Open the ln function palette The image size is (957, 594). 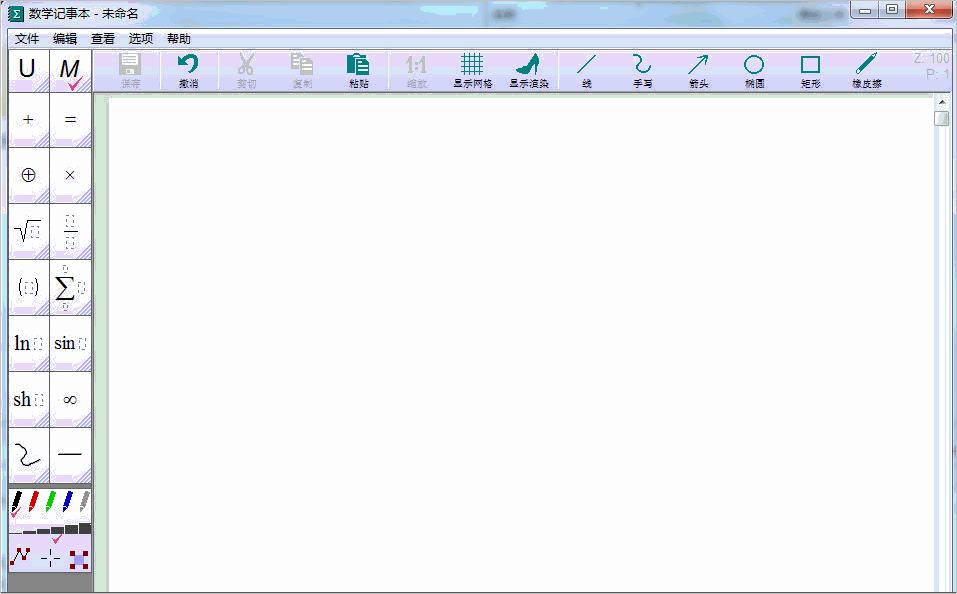28,344
